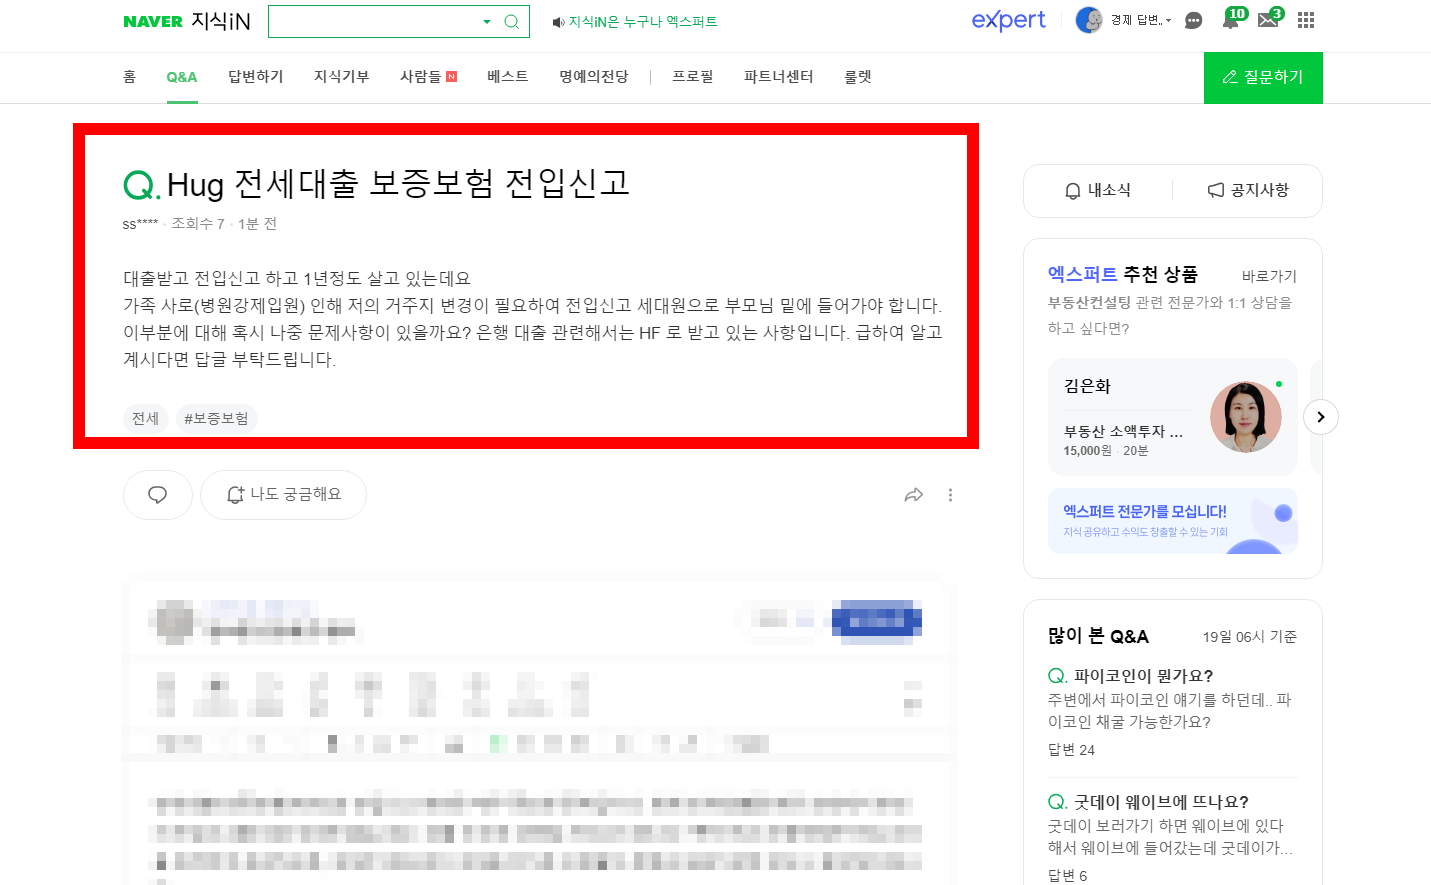Select the Q&A tab
1431x885 pixels.
[x=182, y=77]
